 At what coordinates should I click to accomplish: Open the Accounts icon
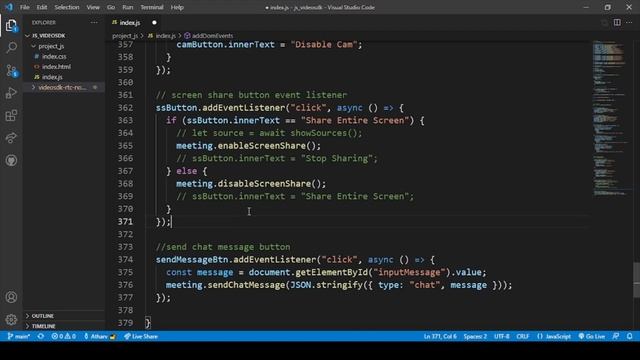(11, 297)
